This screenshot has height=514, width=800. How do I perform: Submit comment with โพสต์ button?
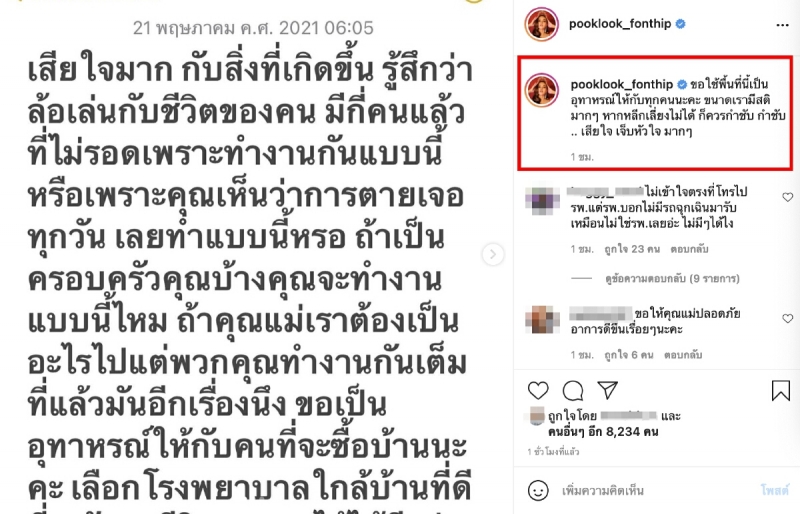click(775, 491)
